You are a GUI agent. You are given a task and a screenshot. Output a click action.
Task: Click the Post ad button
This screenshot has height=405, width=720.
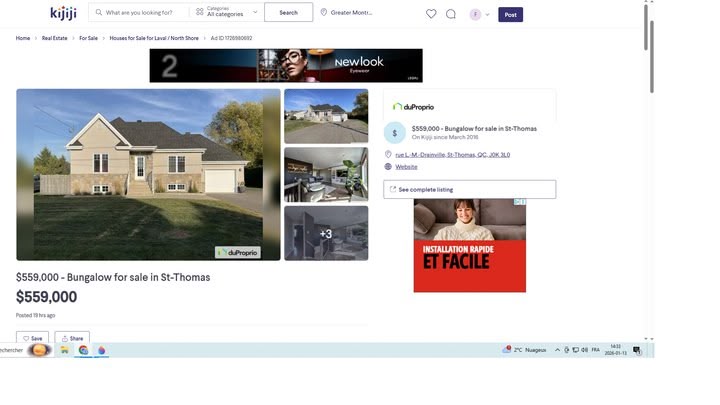[x=510, y=14]
